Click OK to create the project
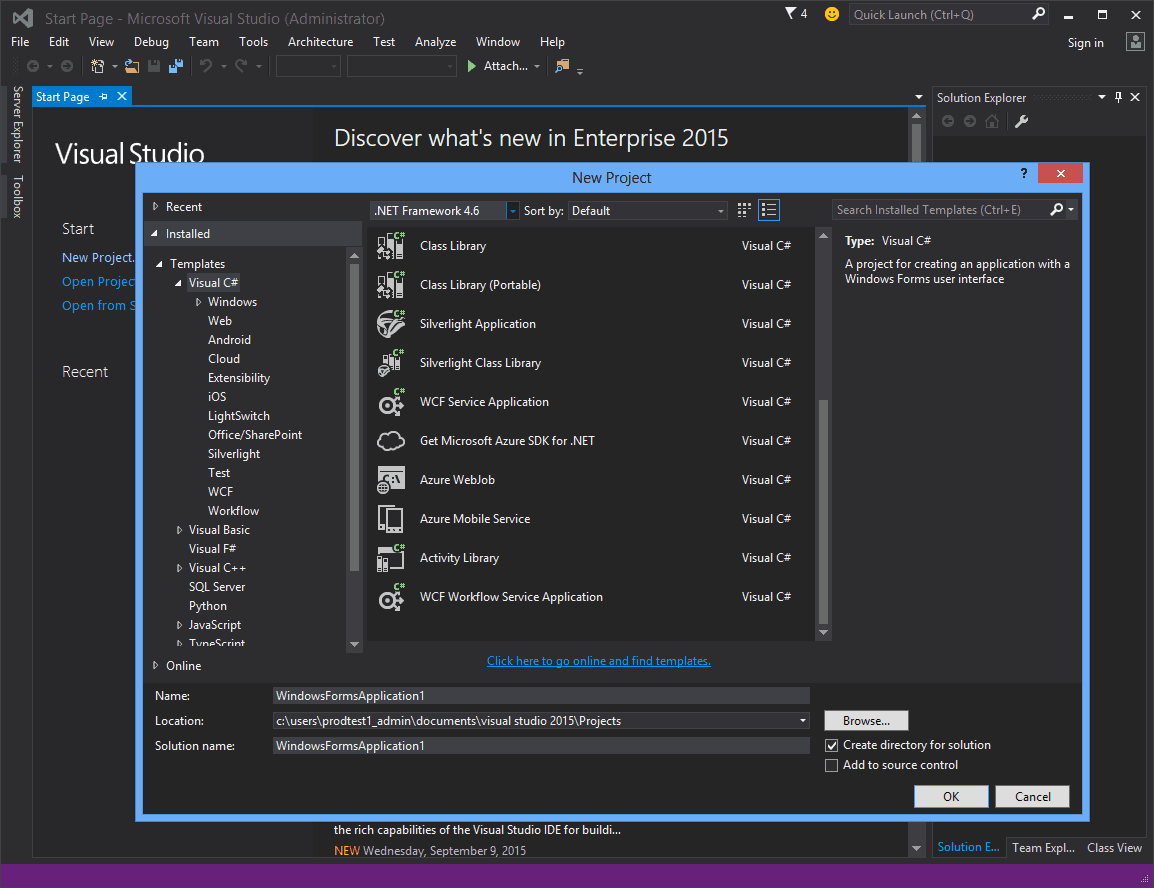This screenshot has width=1154, height=888. tap(951, 796)
